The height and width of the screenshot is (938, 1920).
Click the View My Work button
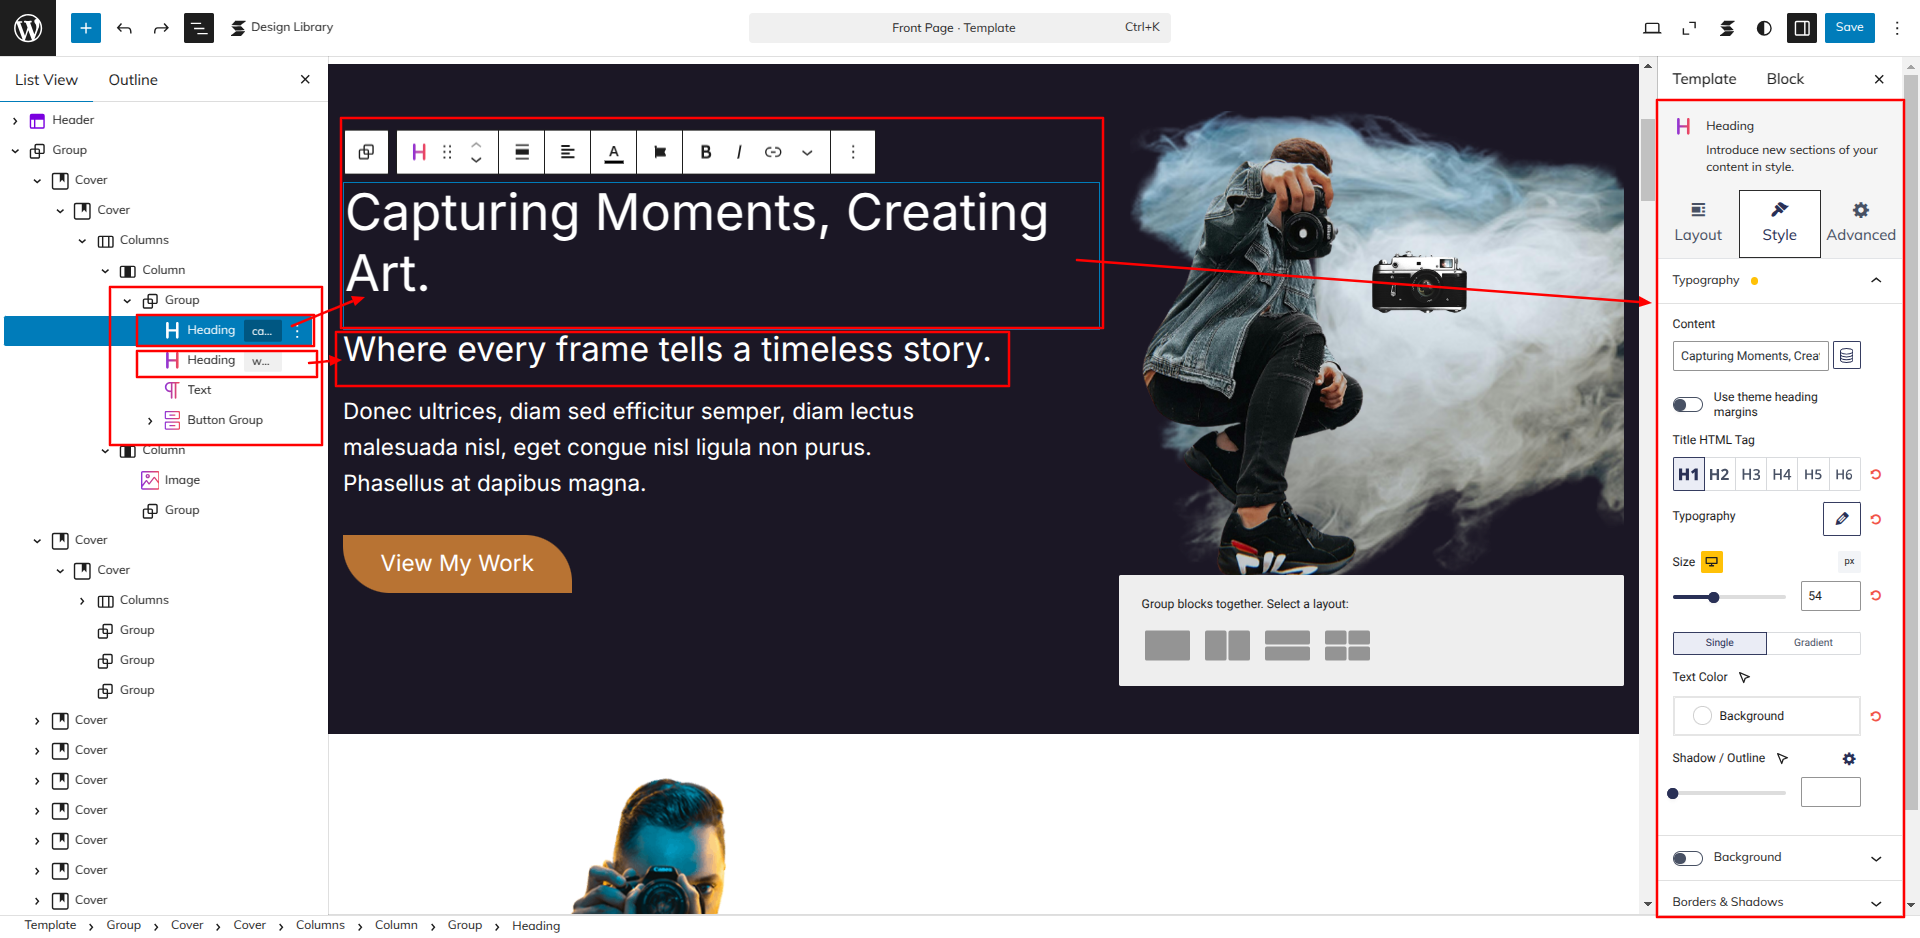pyautogui.click(x=457, y=564)
